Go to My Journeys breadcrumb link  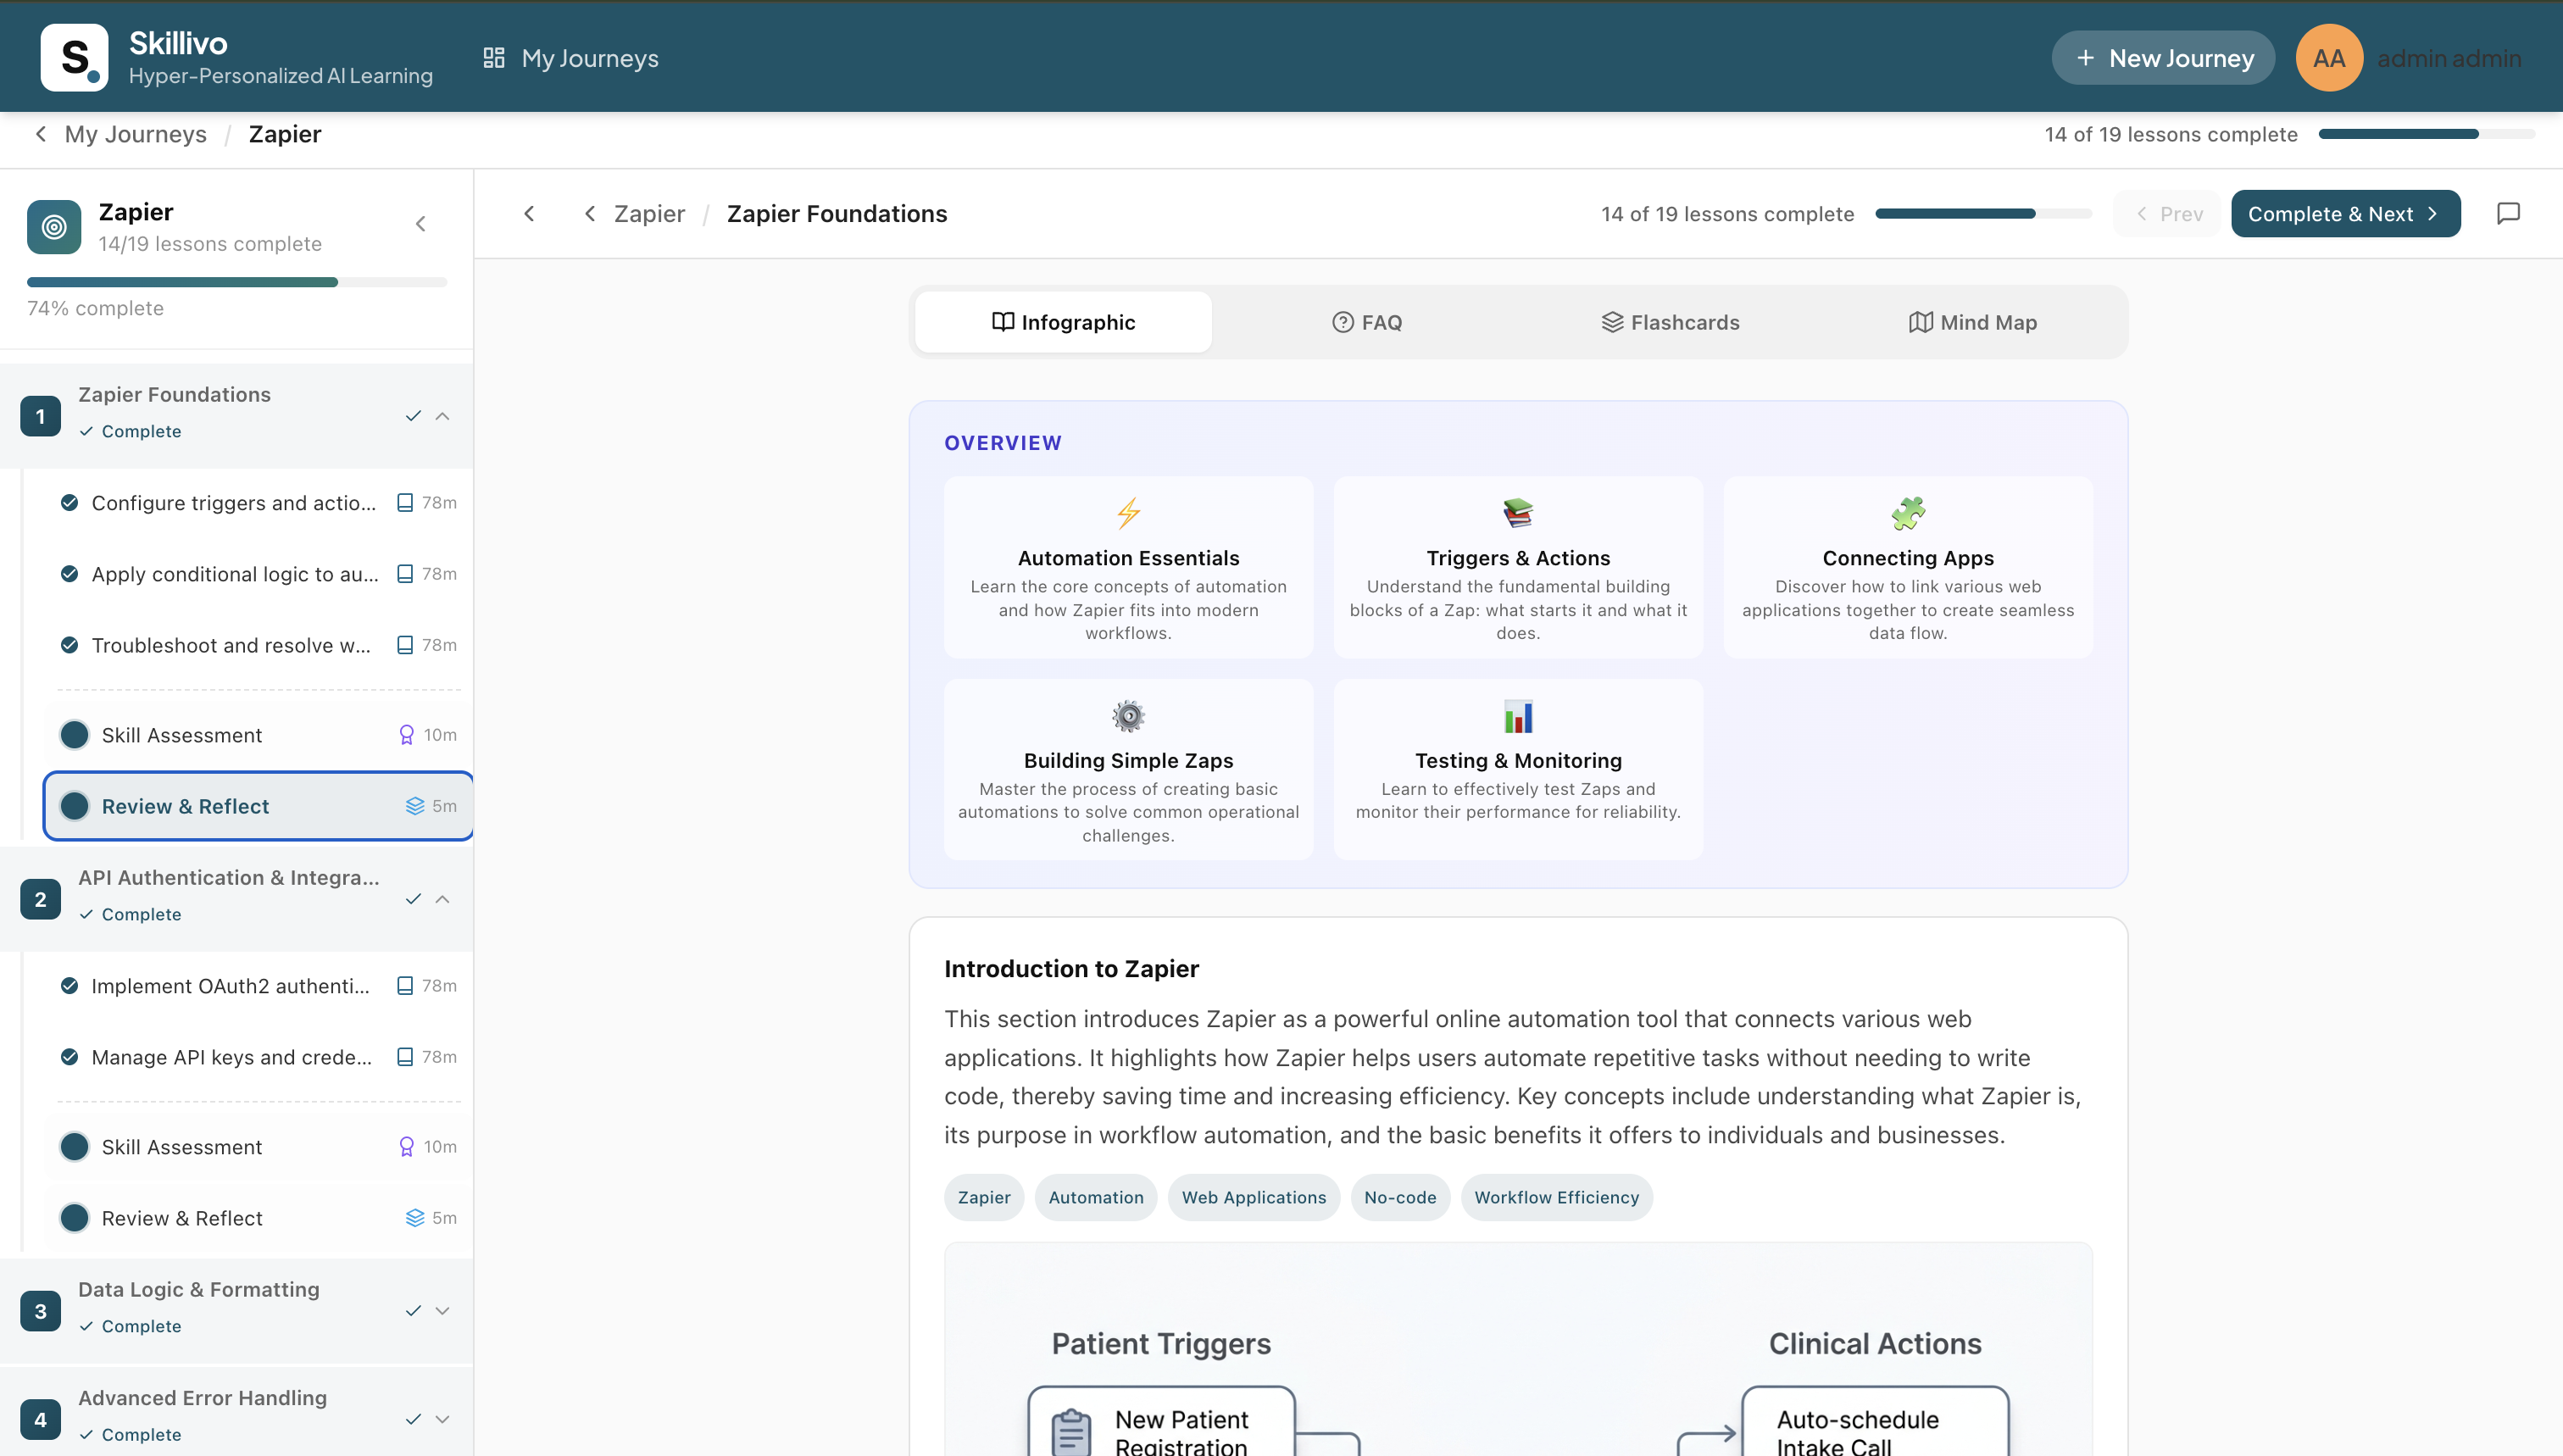point(136,134)
